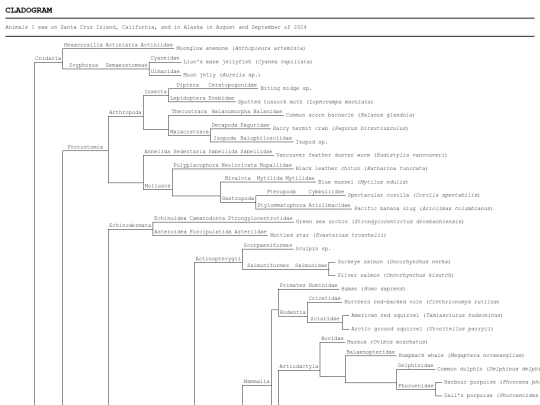The image size is (540, 405).
Task: Click the CLADOGRAM heading
Action: pyautogui.click(x=29, y=10)
